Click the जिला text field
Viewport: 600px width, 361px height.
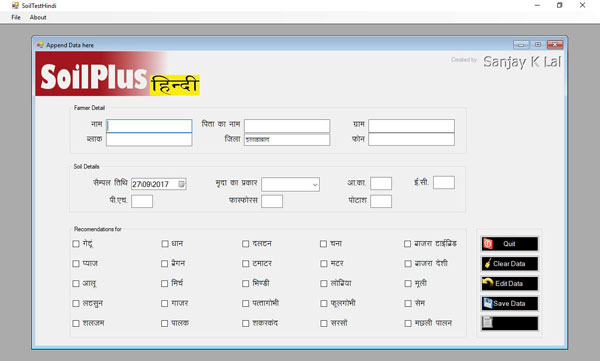[x=287, y=139]
